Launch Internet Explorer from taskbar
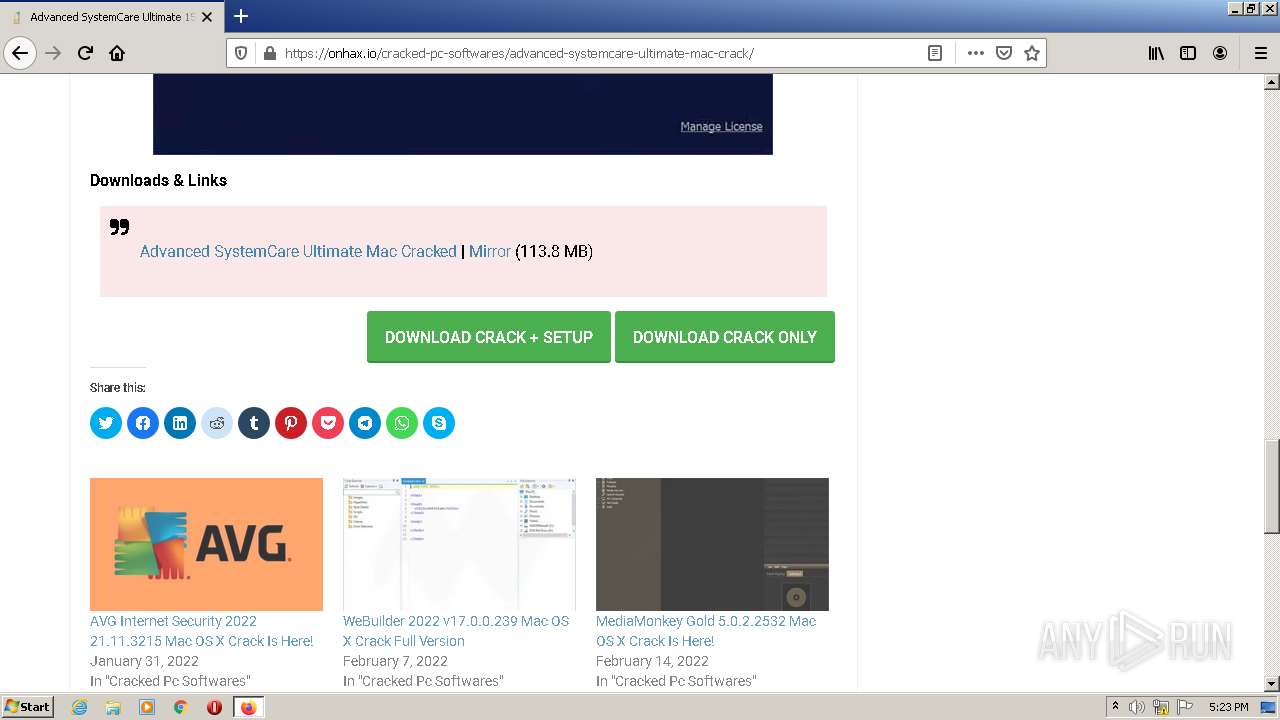The height and width of the screenshot is (720, 1280). pyautogui.click(x=80, y=707)
